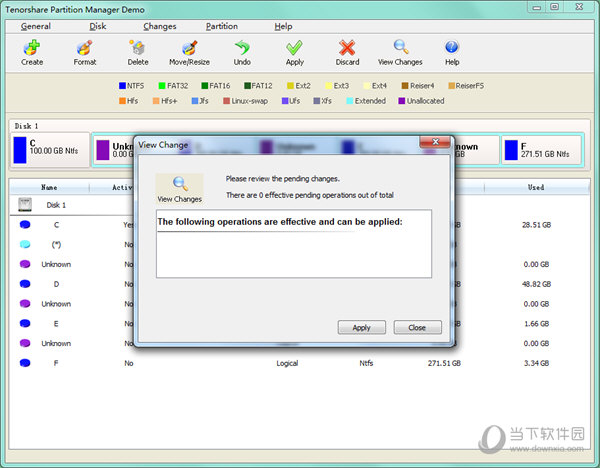Click the Disk 1 drive icon in list

pos(25,205)
